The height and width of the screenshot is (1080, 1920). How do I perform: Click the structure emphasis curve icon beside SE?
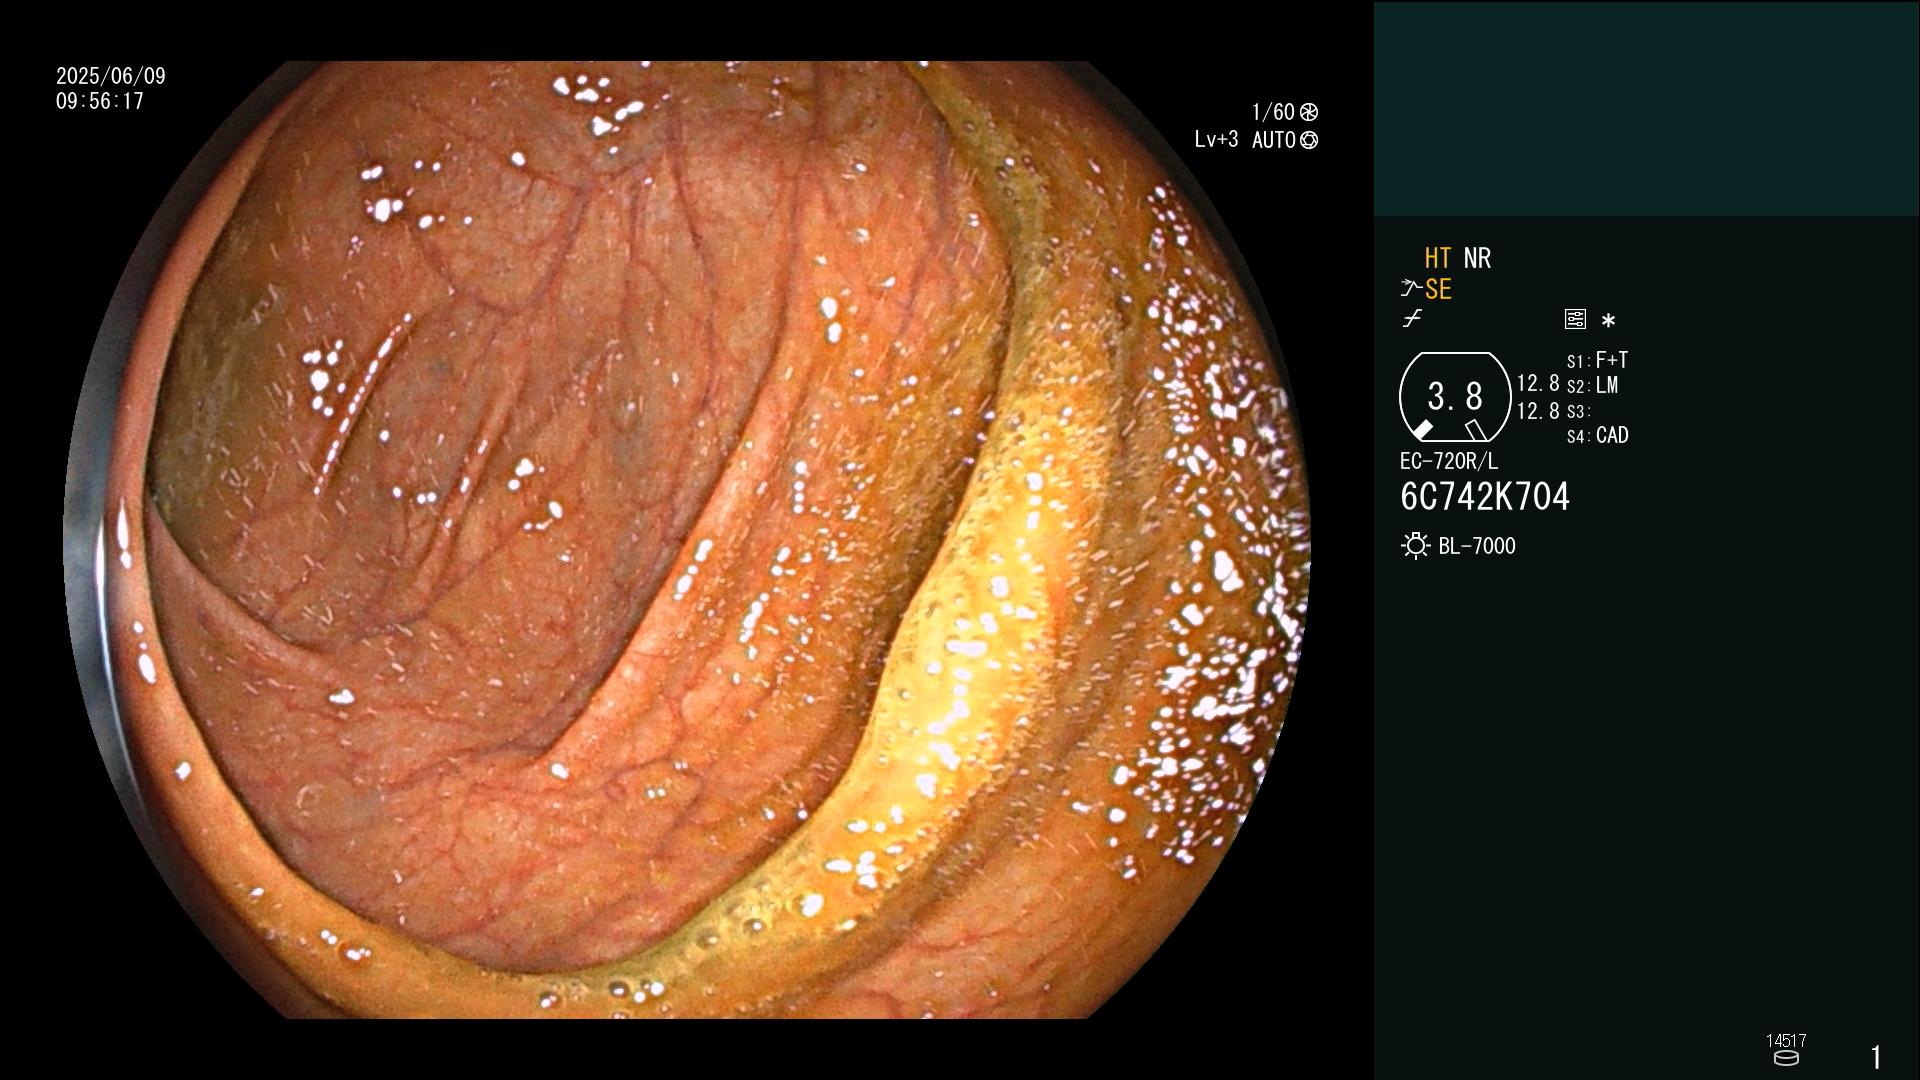[1411, 289]
